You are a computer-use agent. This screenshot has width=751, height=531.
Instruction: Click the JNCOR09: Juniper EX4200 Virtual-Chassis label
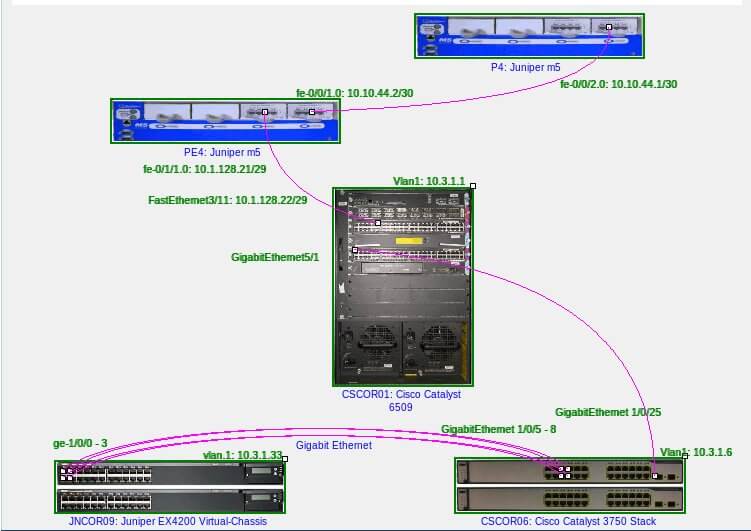pyautogui.click(x=168, y=521)
